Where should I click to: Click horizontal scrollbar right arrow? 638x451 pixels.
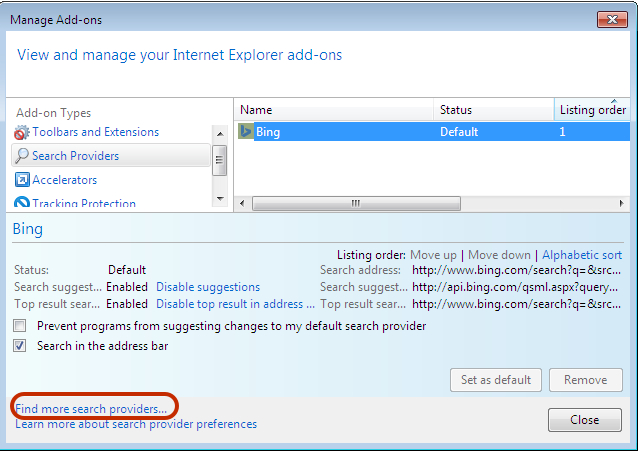621,203
